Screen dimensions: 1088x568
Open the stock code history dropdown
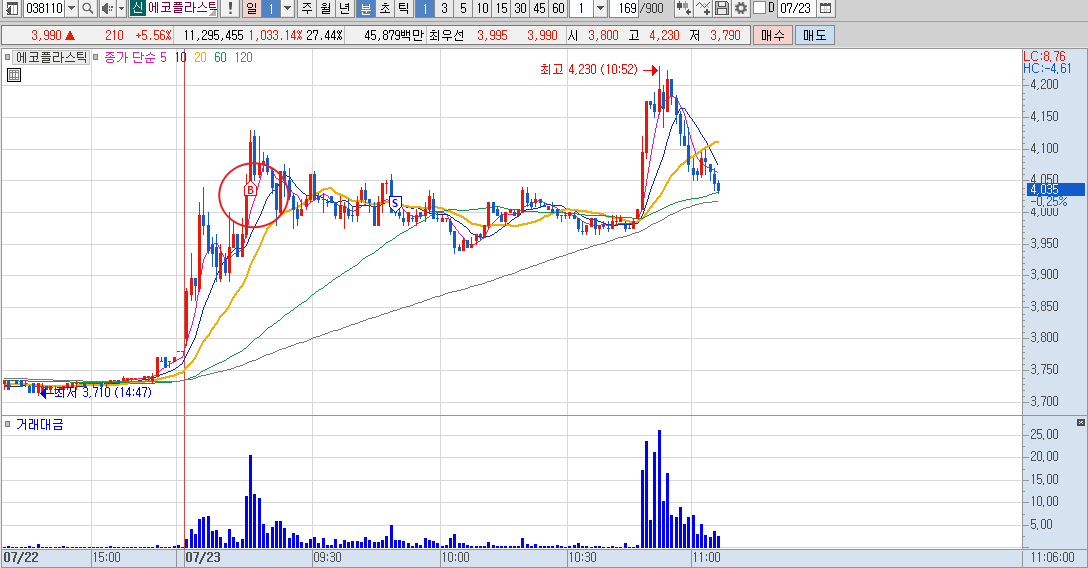tap(71, 8)
